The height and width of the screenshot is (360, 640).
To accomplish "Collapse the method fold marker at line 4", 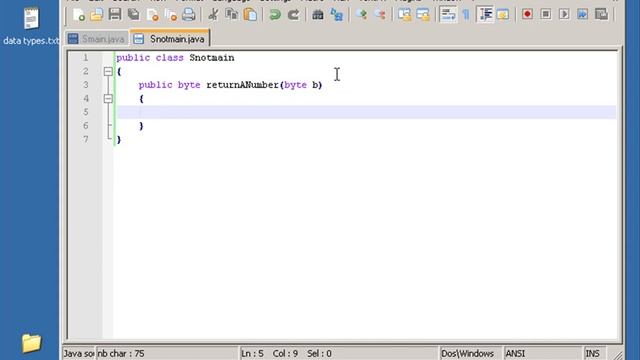I will coord(108,99).
